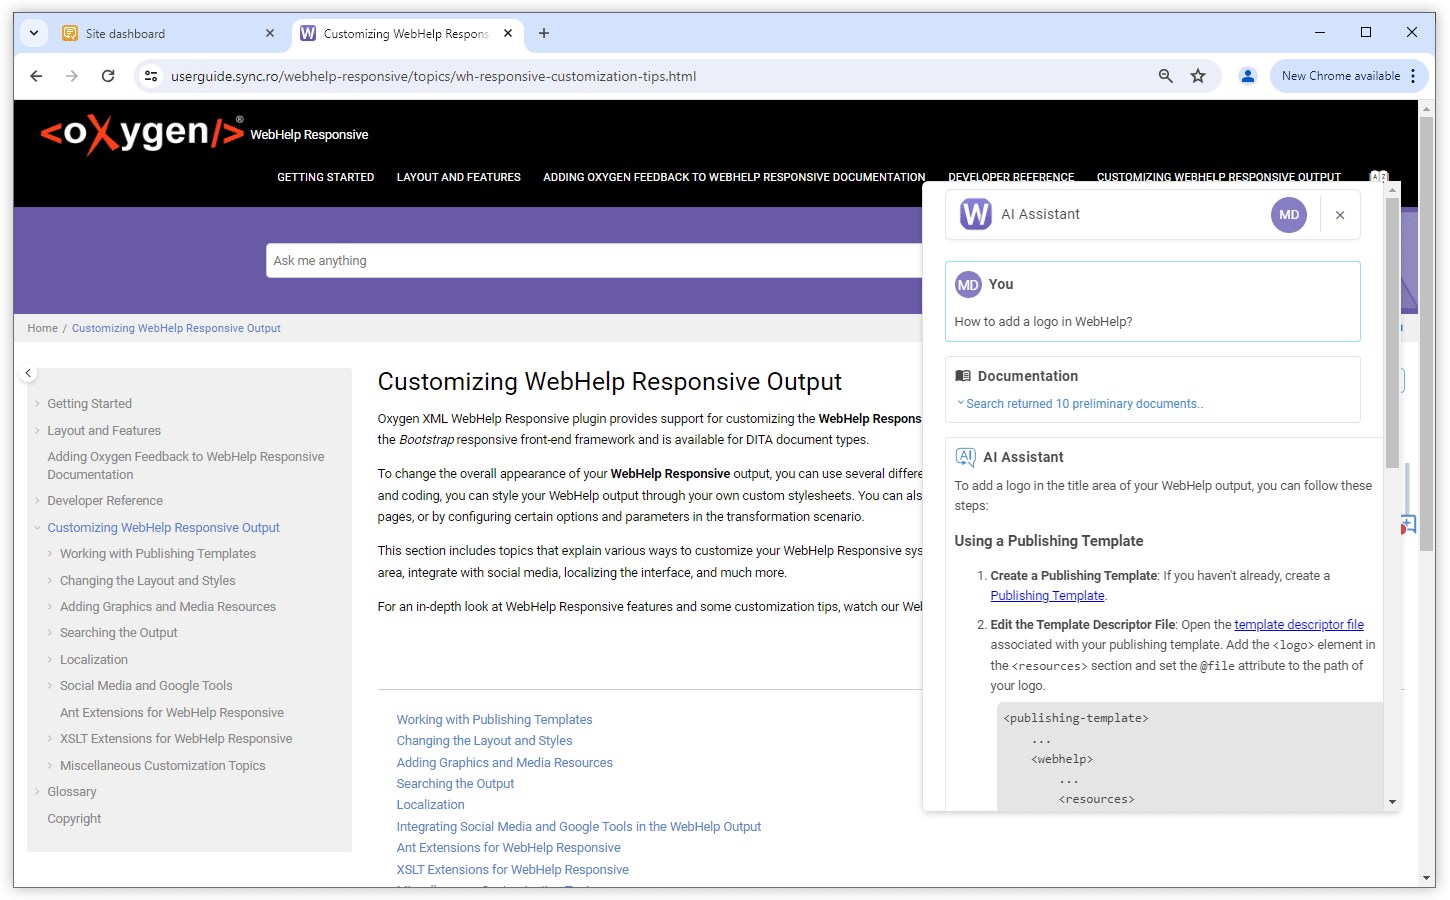
Task: Expand Working with Publishing Templates node
Action: tap(50, 554)
